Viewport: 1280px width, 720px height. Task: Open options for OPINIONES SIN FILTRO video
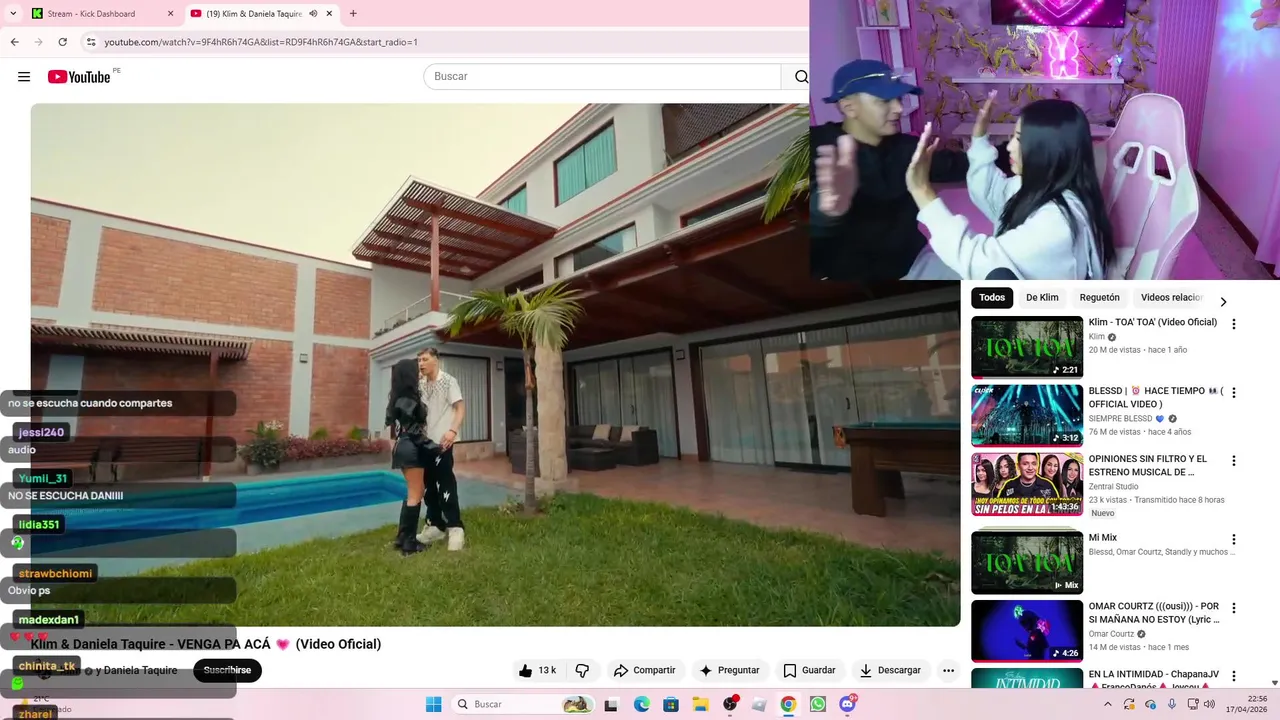(x=1233, y=461)
